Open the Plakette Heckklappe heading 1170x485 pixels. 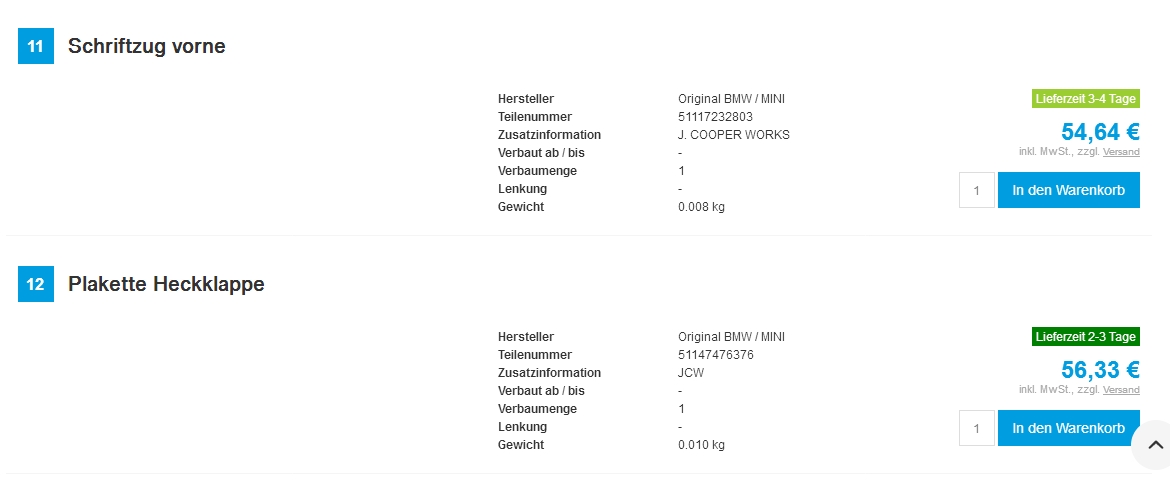pos(166,284)
